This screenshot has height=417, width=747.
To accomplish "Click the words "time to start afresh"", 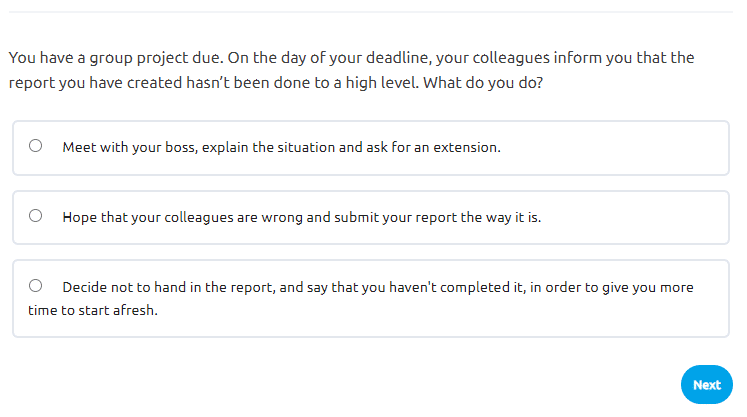I will [93, 310].
